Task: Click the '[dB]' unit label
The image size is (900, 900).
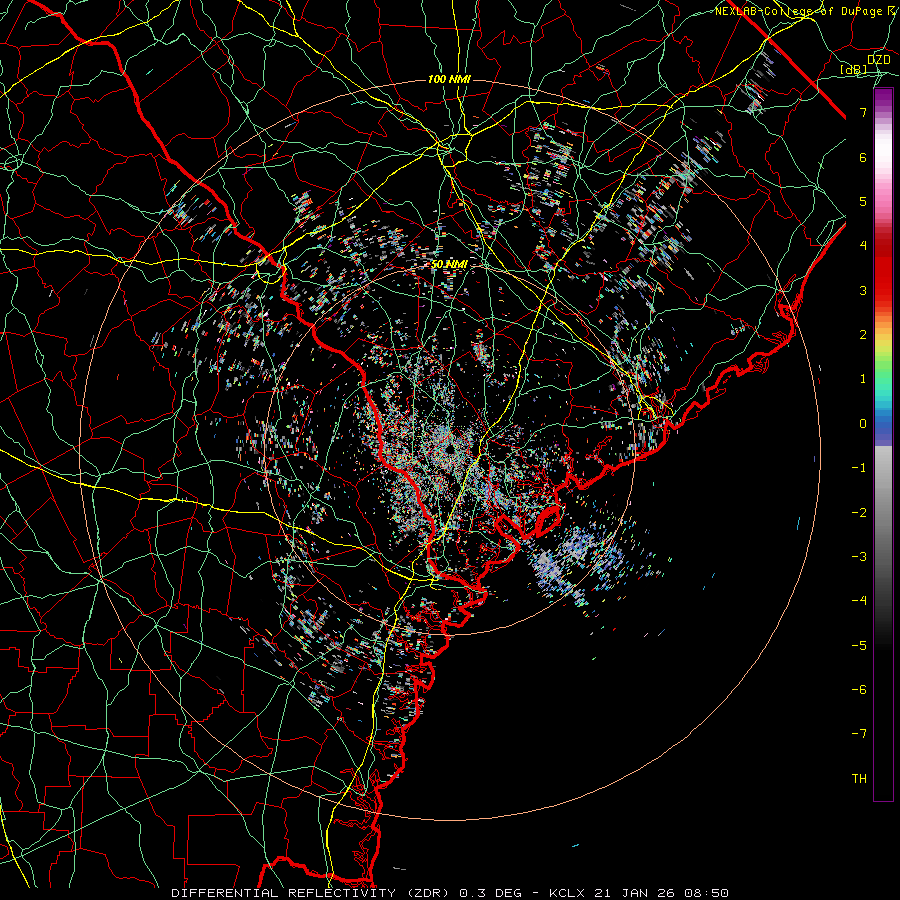Action: click(x=854, y=70)
